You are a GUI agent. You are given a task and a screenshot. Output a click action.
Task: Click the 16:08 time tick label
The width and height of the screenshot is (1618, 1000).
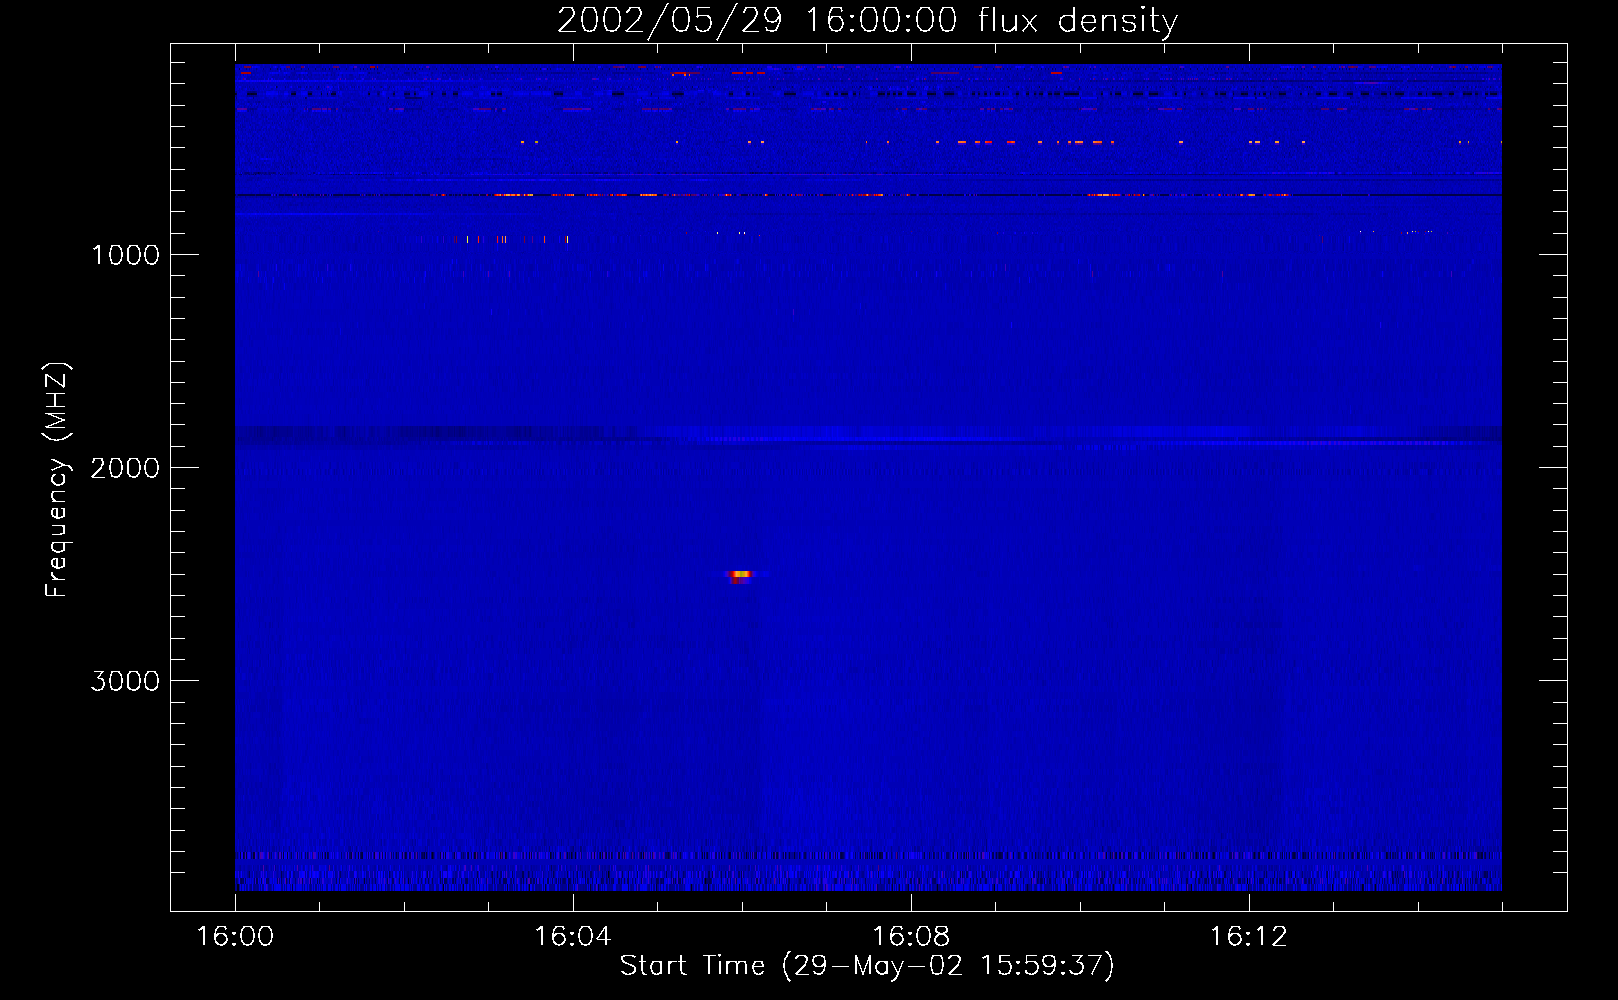pos(910,937)
